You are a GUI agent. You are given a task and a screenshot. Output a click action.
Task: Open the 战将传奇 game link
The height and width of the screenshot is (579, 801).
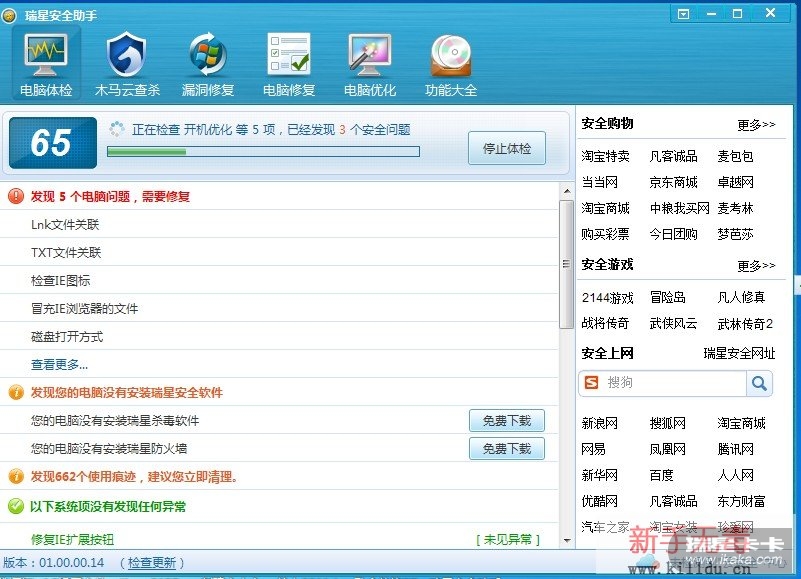click(605, 323)
